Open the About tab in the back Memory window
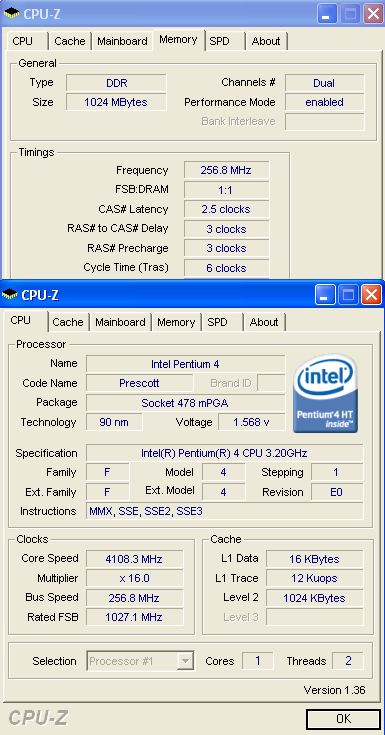 (x=266, y=41)
